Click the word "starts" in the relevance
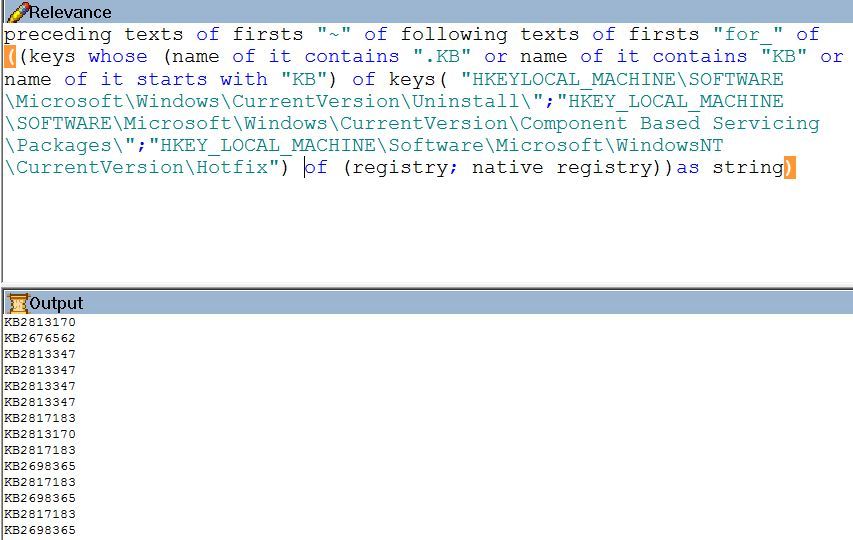This screenshot has width=853, height=540. (172, 79)
